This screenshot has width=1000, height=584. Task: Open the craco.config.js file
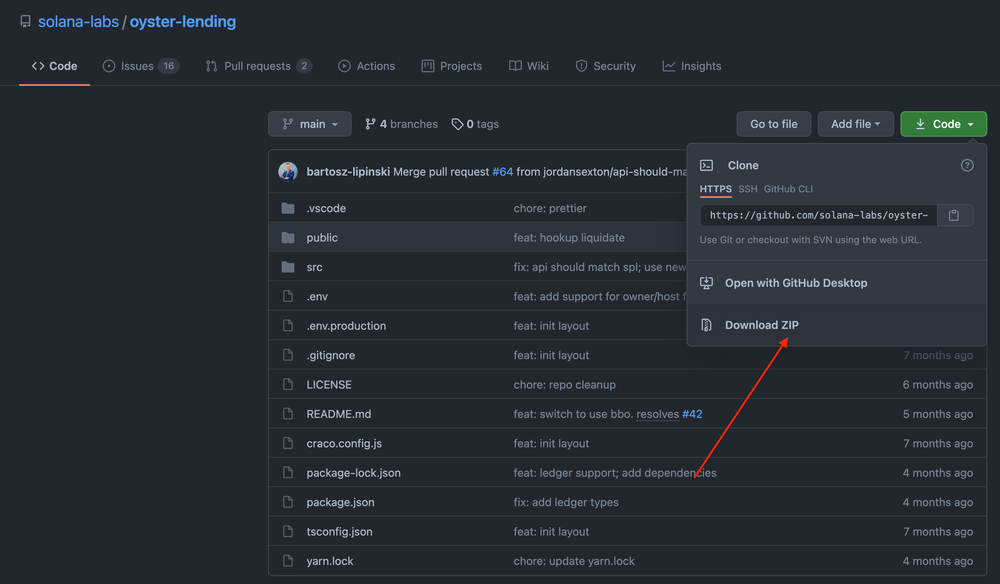click(344, 443)
